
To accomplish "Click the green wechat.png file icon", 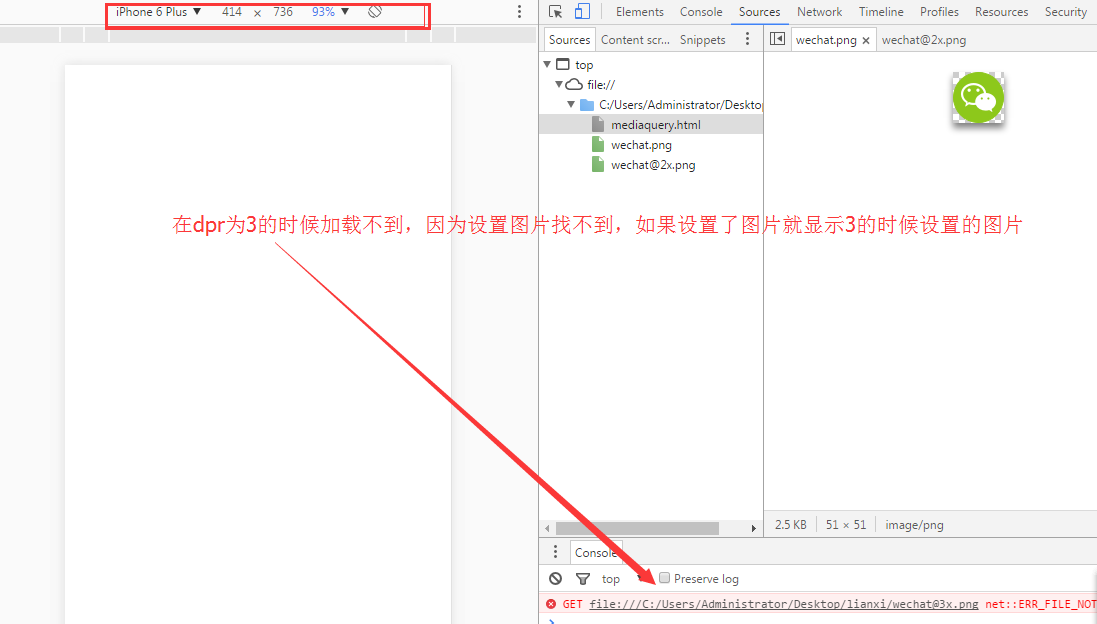I will coord(597,145).
